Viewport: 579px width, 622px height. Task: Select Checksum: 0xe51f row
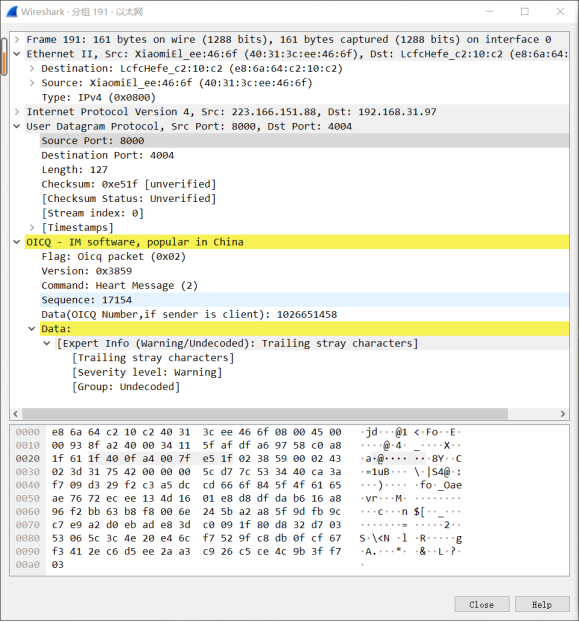point(305,184)
